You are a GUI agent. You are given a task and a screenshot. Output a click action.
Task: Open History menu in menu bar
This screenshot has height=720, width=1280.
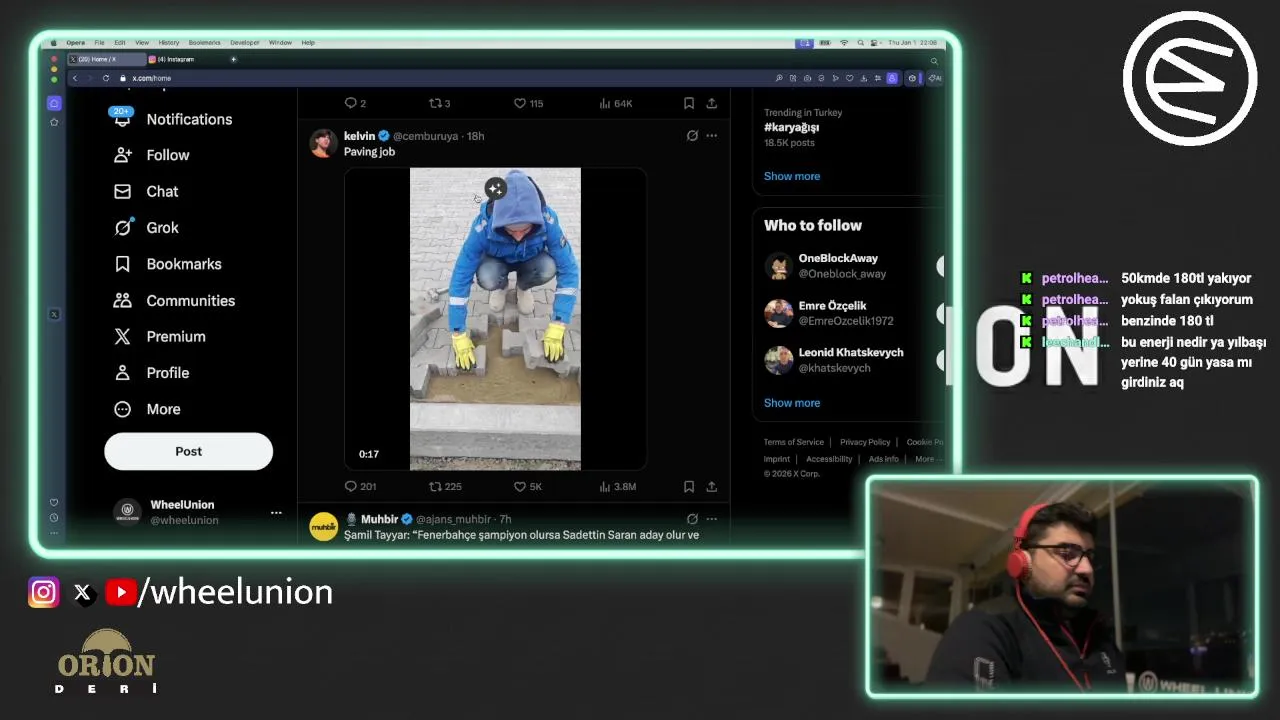click(x=169, y=43)
